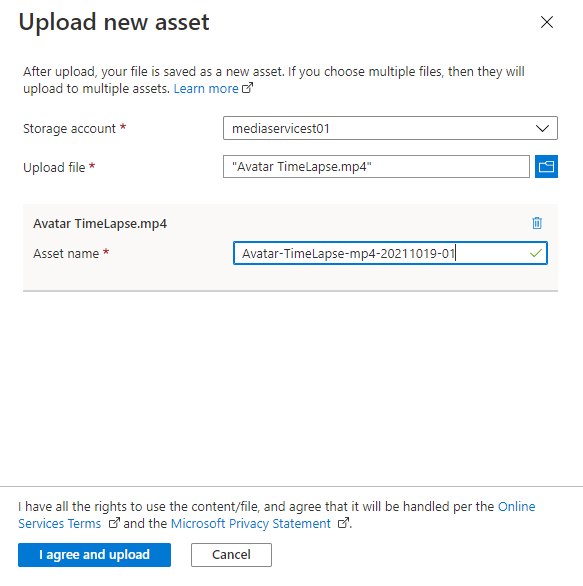Click external-link icon after Privacy Statement
This screenshot has height=586, width=583.
343,523
